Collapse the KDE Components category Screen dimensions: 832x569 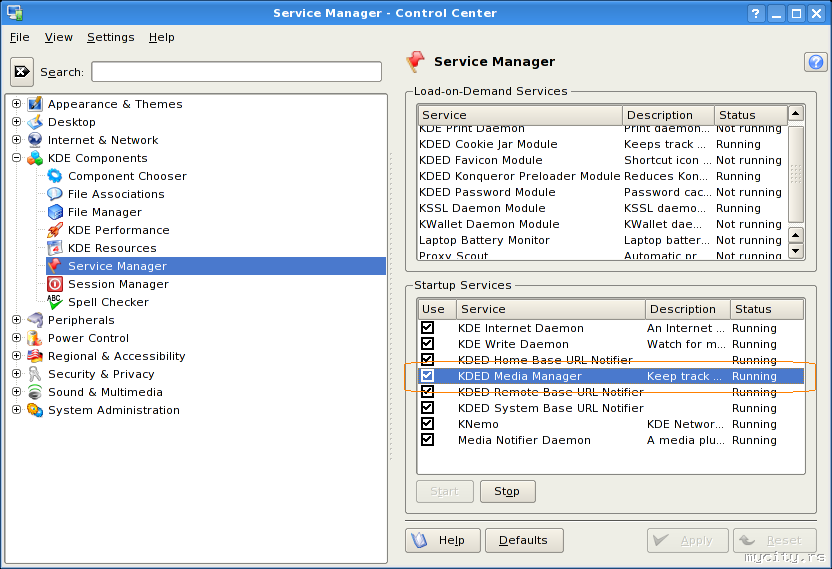(x=16, y=158)
